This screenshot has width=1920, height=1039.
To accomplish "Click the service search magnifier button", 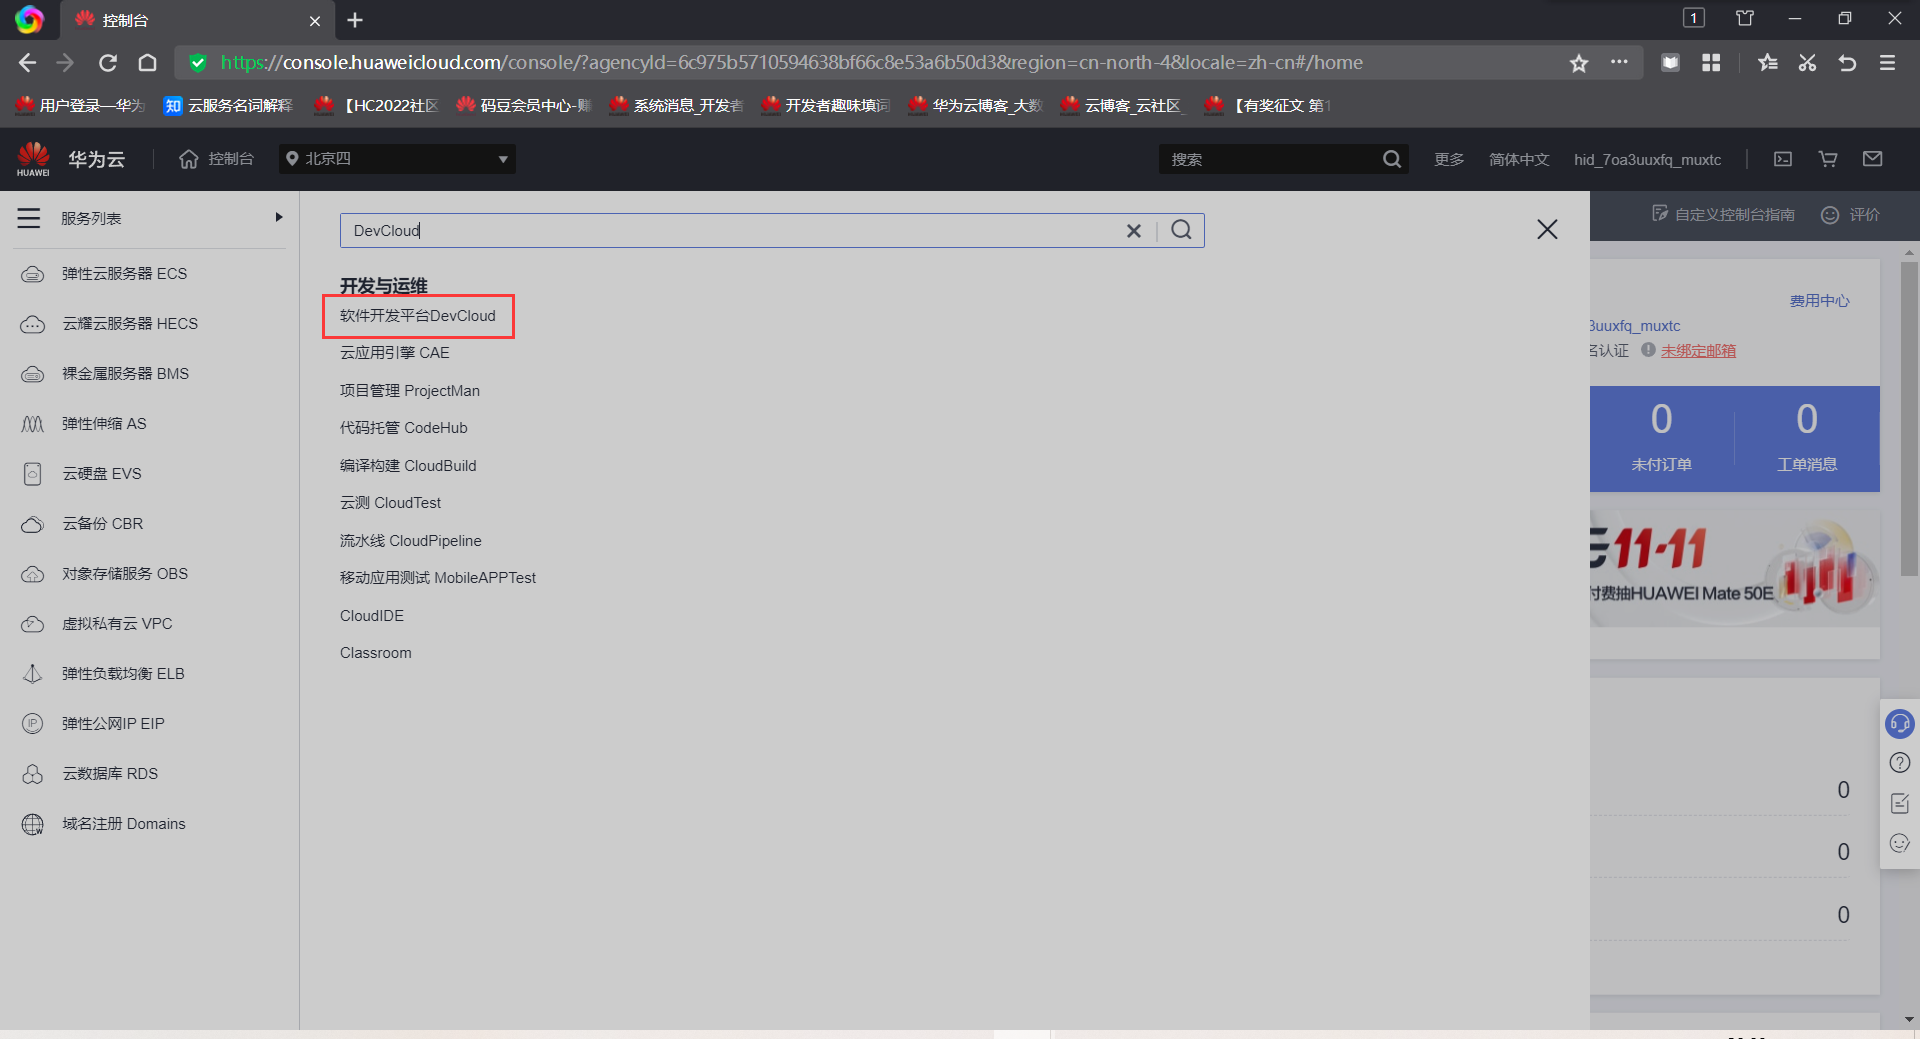I will click(x=1181, y=230).
